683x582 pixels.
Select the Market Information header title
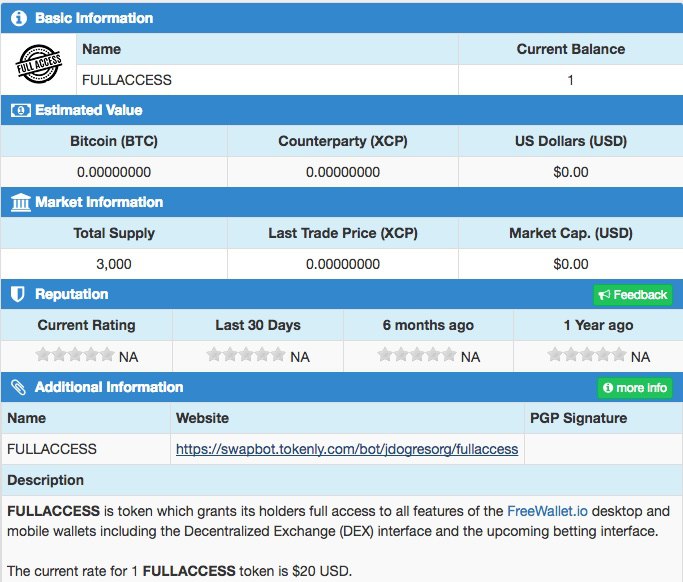[99, 202]
